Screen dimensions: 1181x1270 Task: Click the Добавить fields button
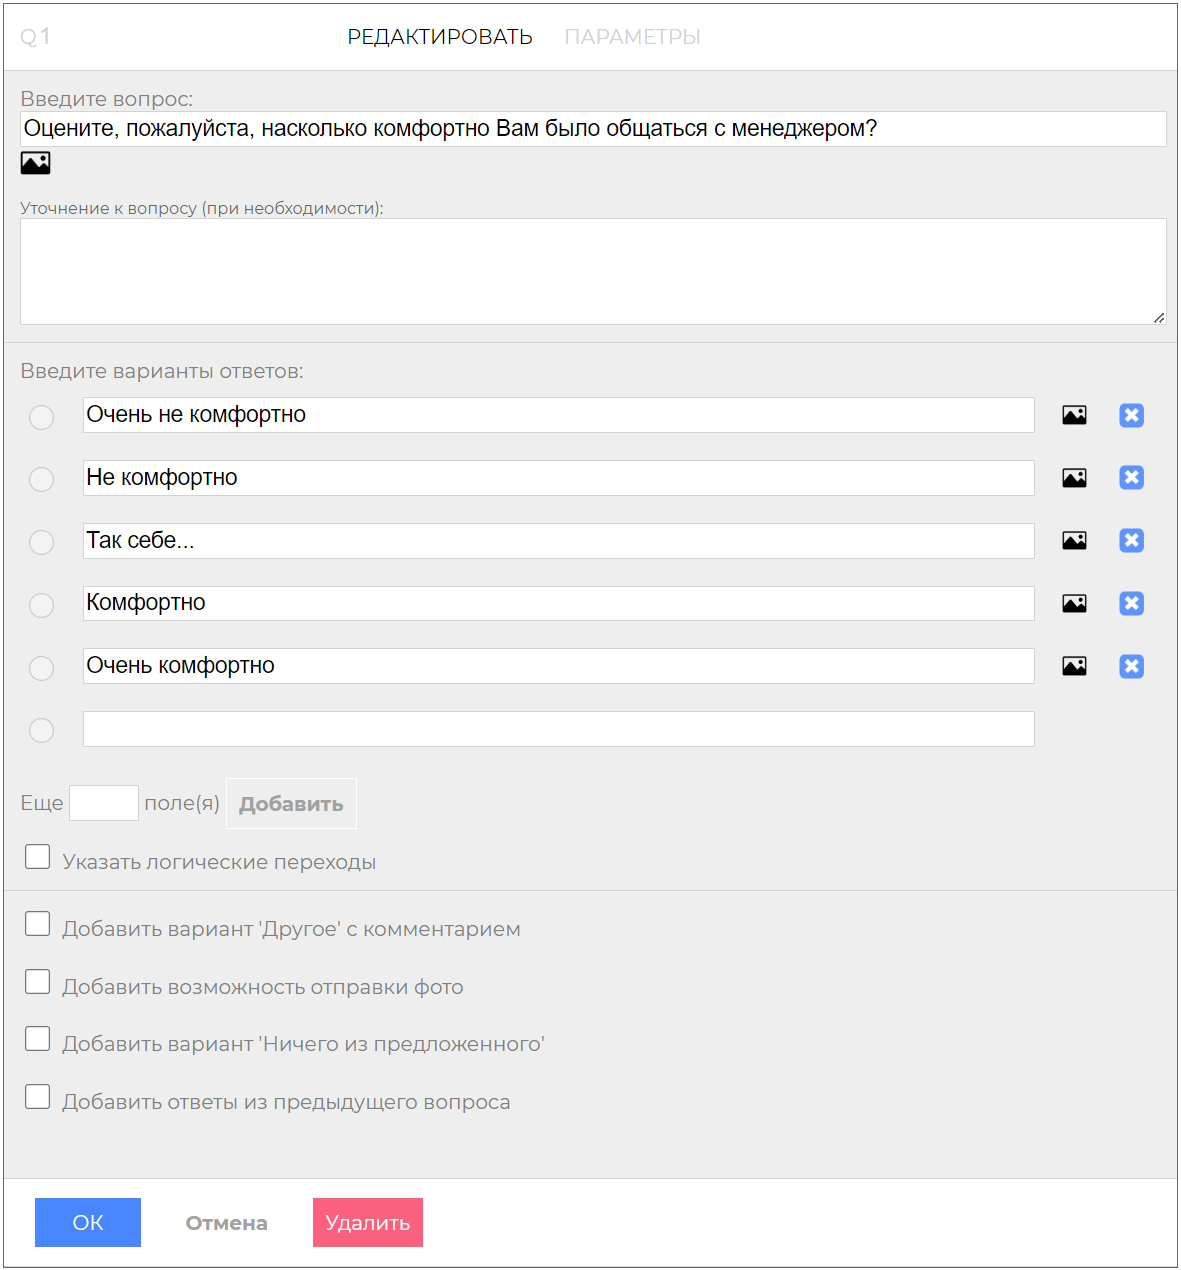click(291, 804)
